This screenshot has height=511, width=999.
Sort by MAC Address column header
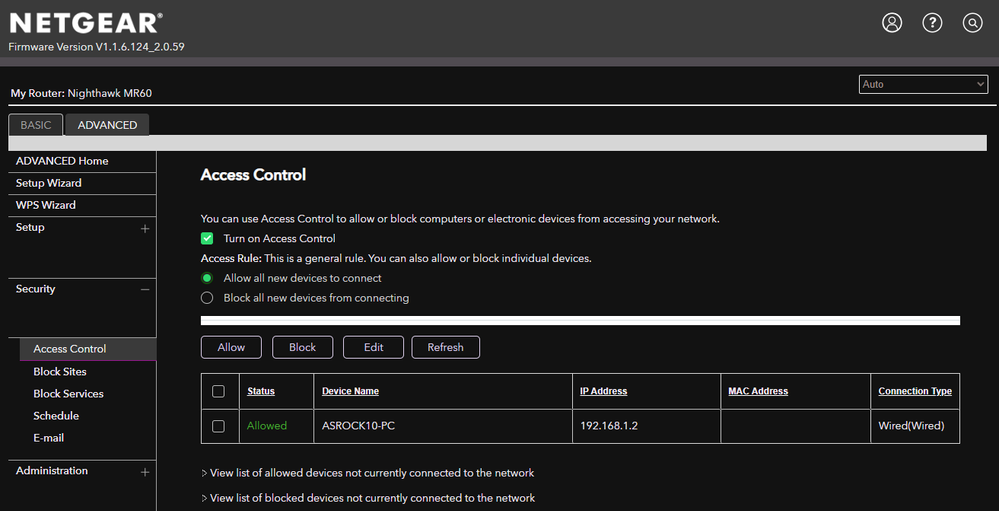[x=758, y=391]
